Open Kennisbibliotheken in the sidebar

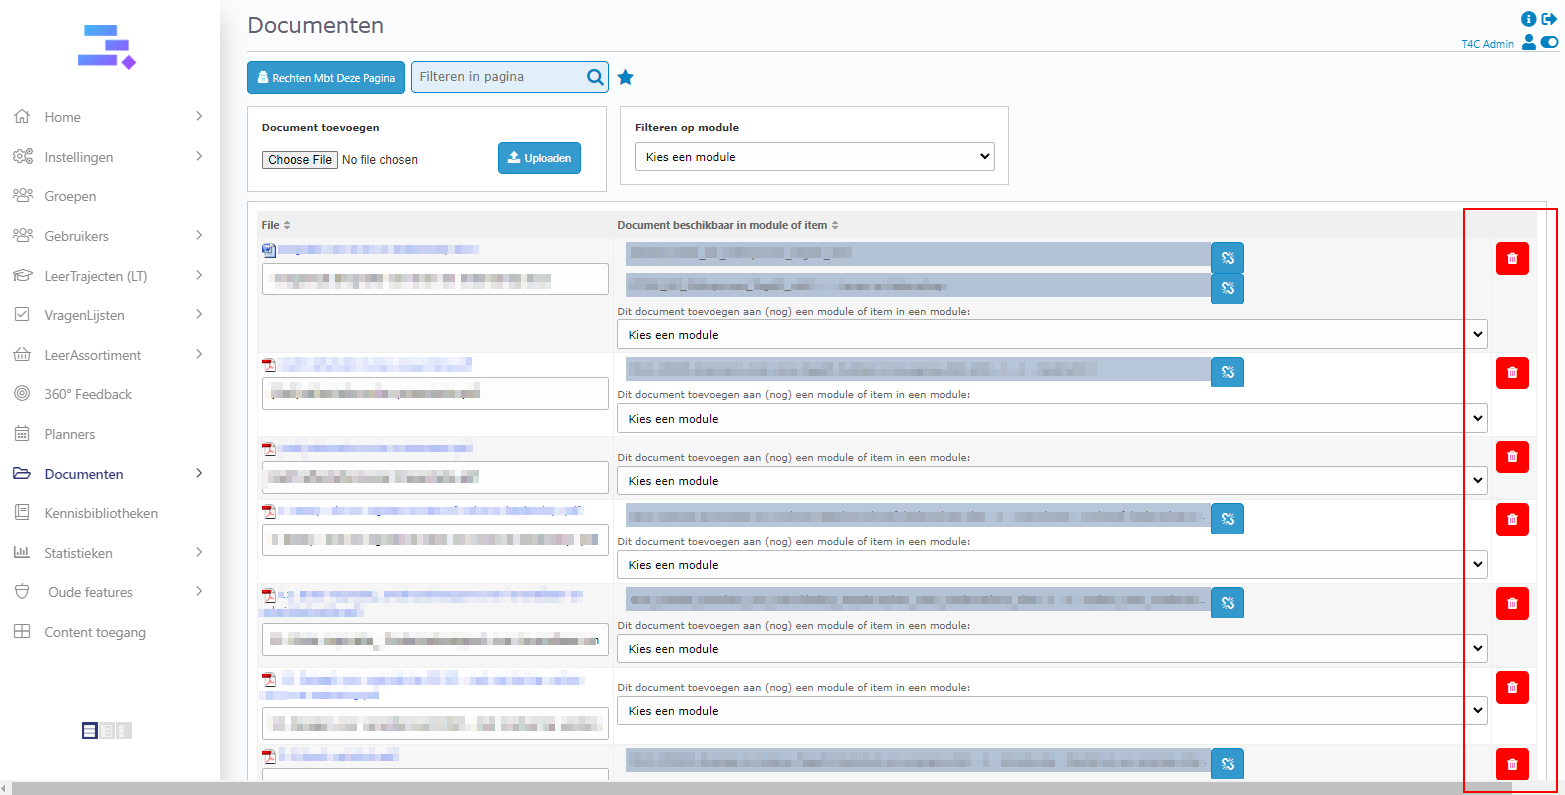pos(101,513)
